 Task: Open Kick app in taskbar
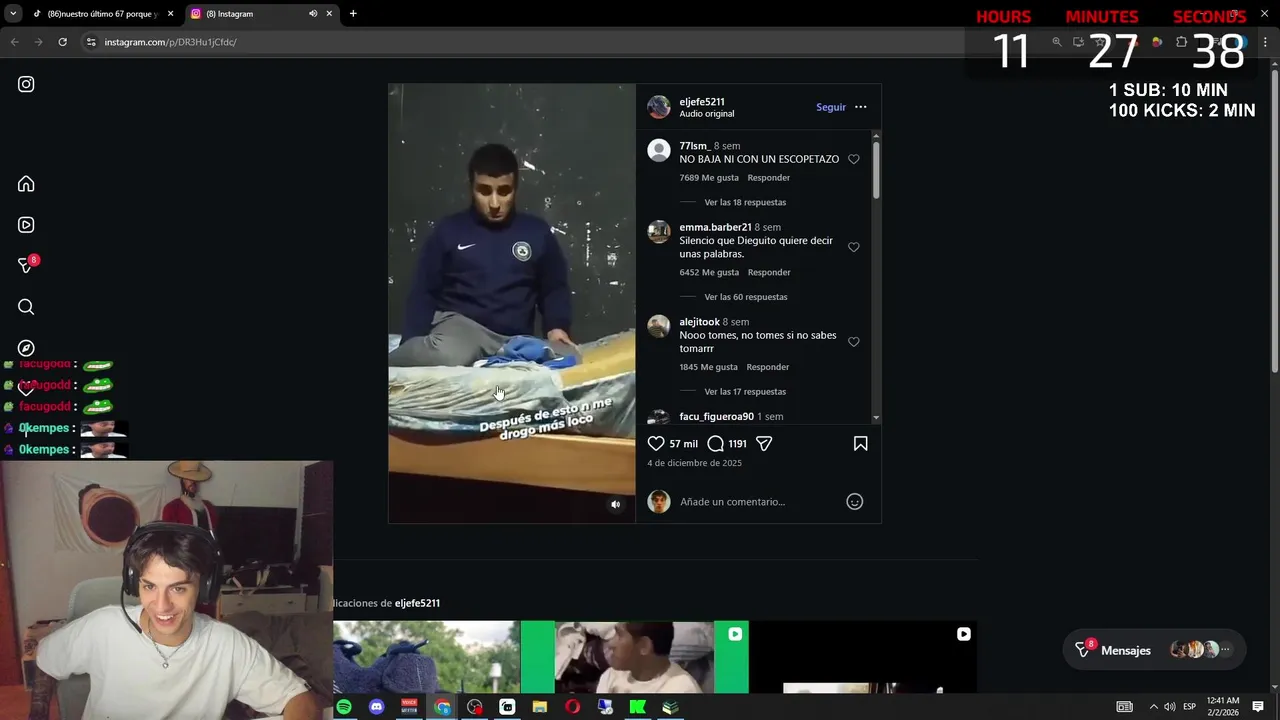(x=638, y=707)
